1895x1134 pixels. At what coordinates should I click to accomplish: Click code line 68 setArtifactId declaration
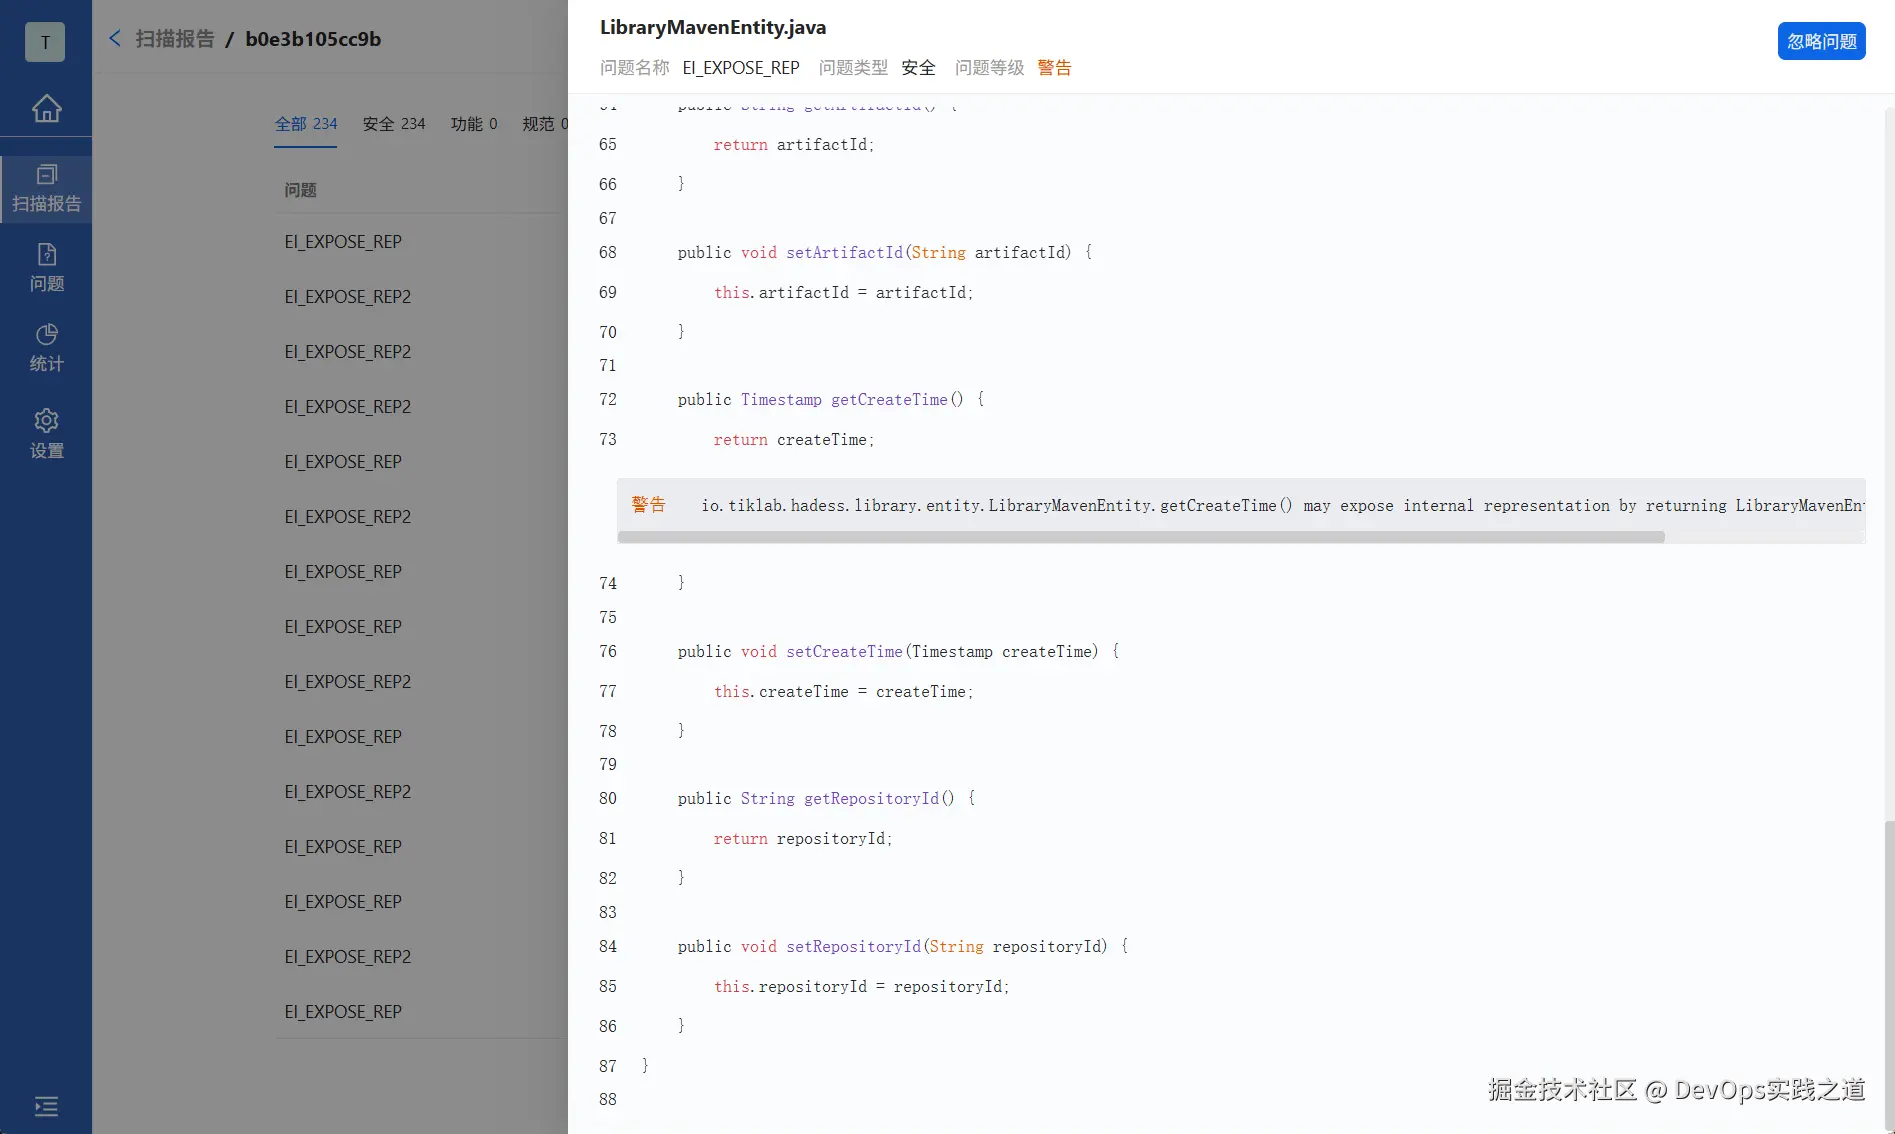(885, 253)
